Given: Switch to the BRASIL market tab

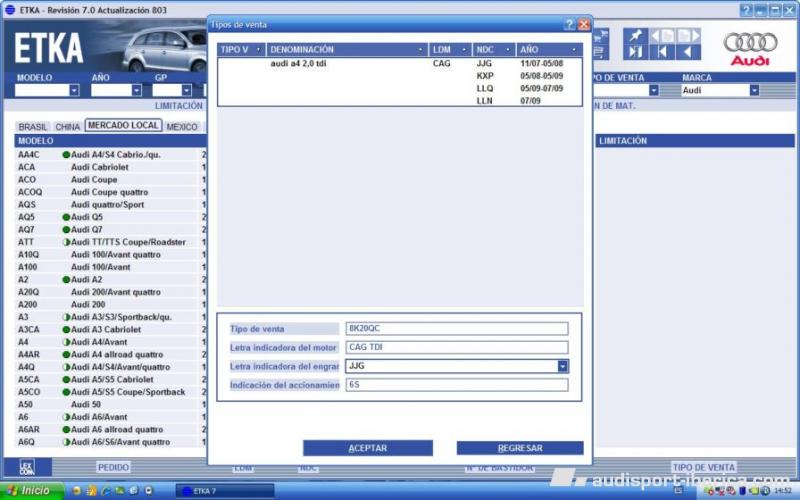Looking at the screenshot, I should click(x=33, y=127).
